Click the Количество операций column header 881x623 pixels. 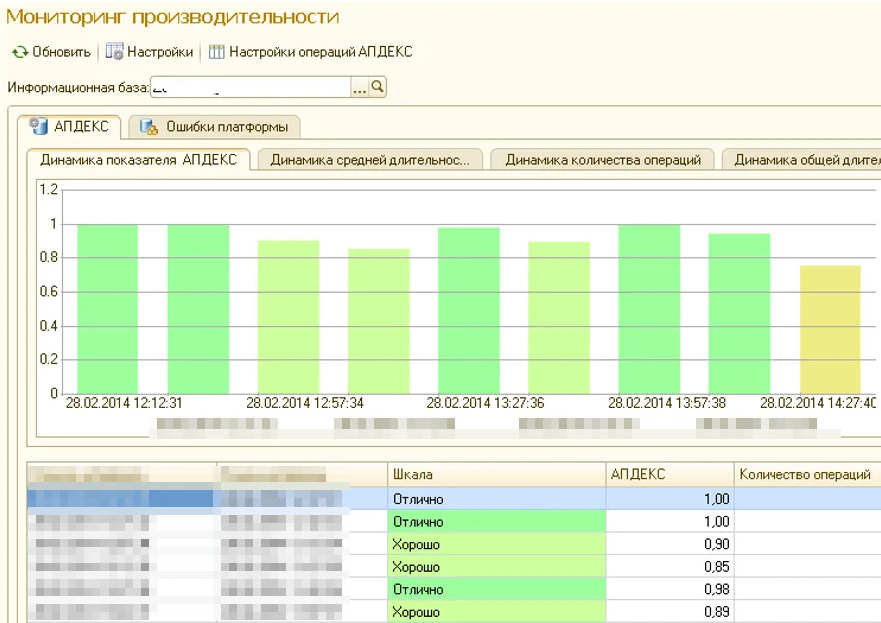(x=805, y=475)
